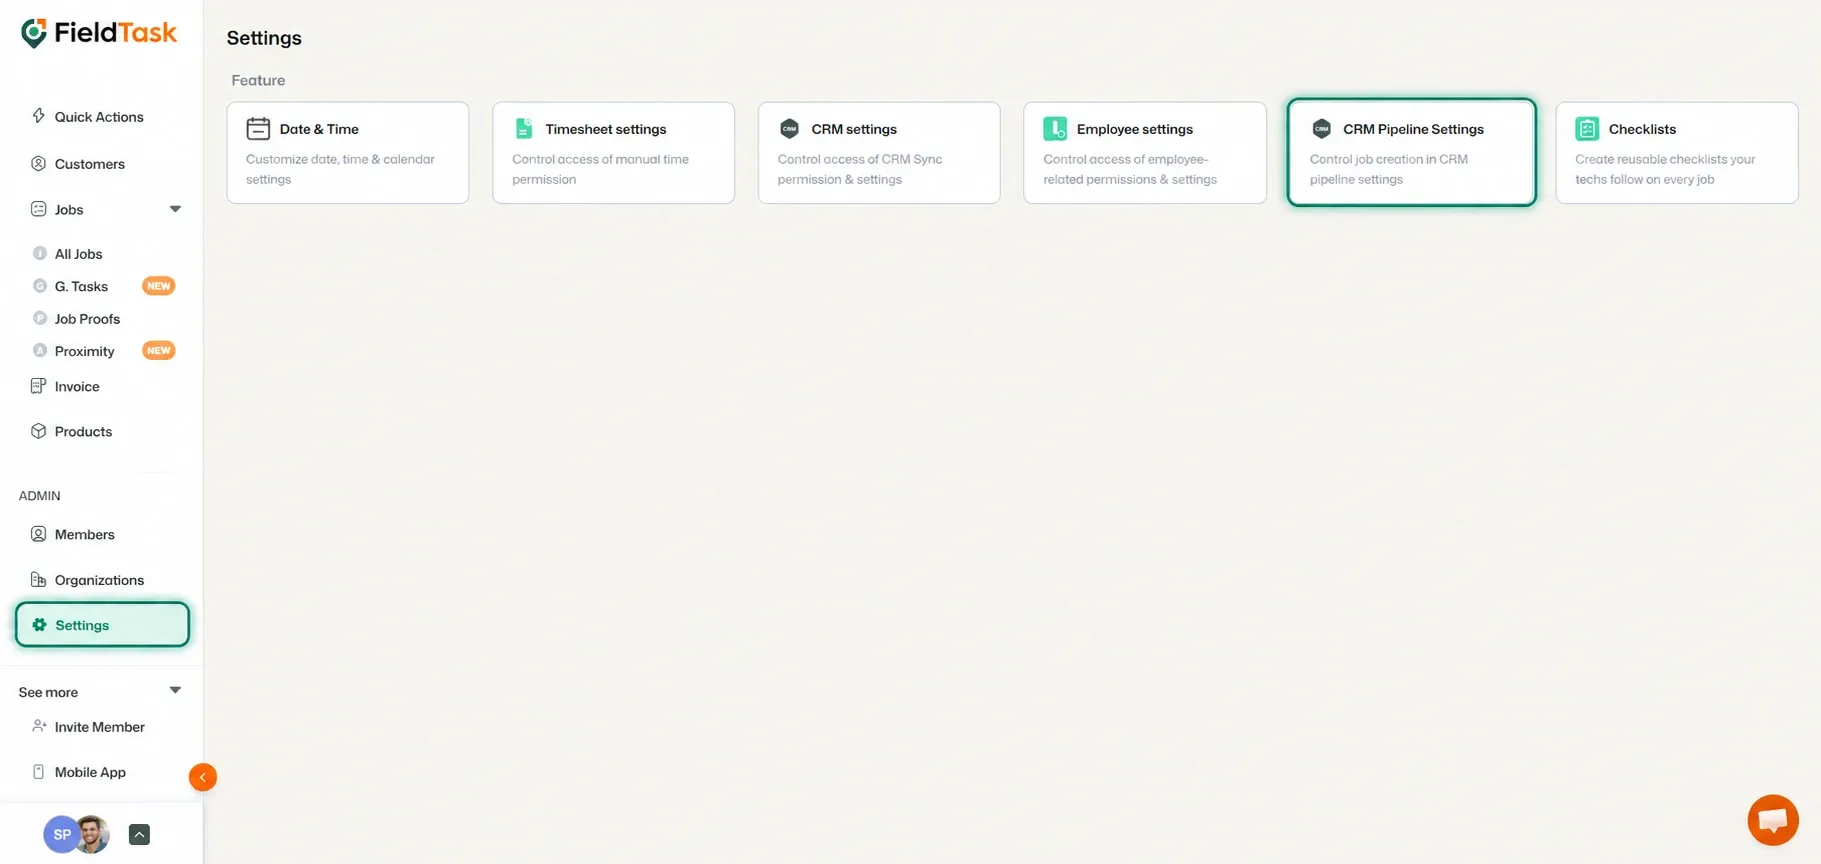Click the Settings gear icon in sidebar
The width and height of the screenshot is (1821, 864).
tap(39, 625)
